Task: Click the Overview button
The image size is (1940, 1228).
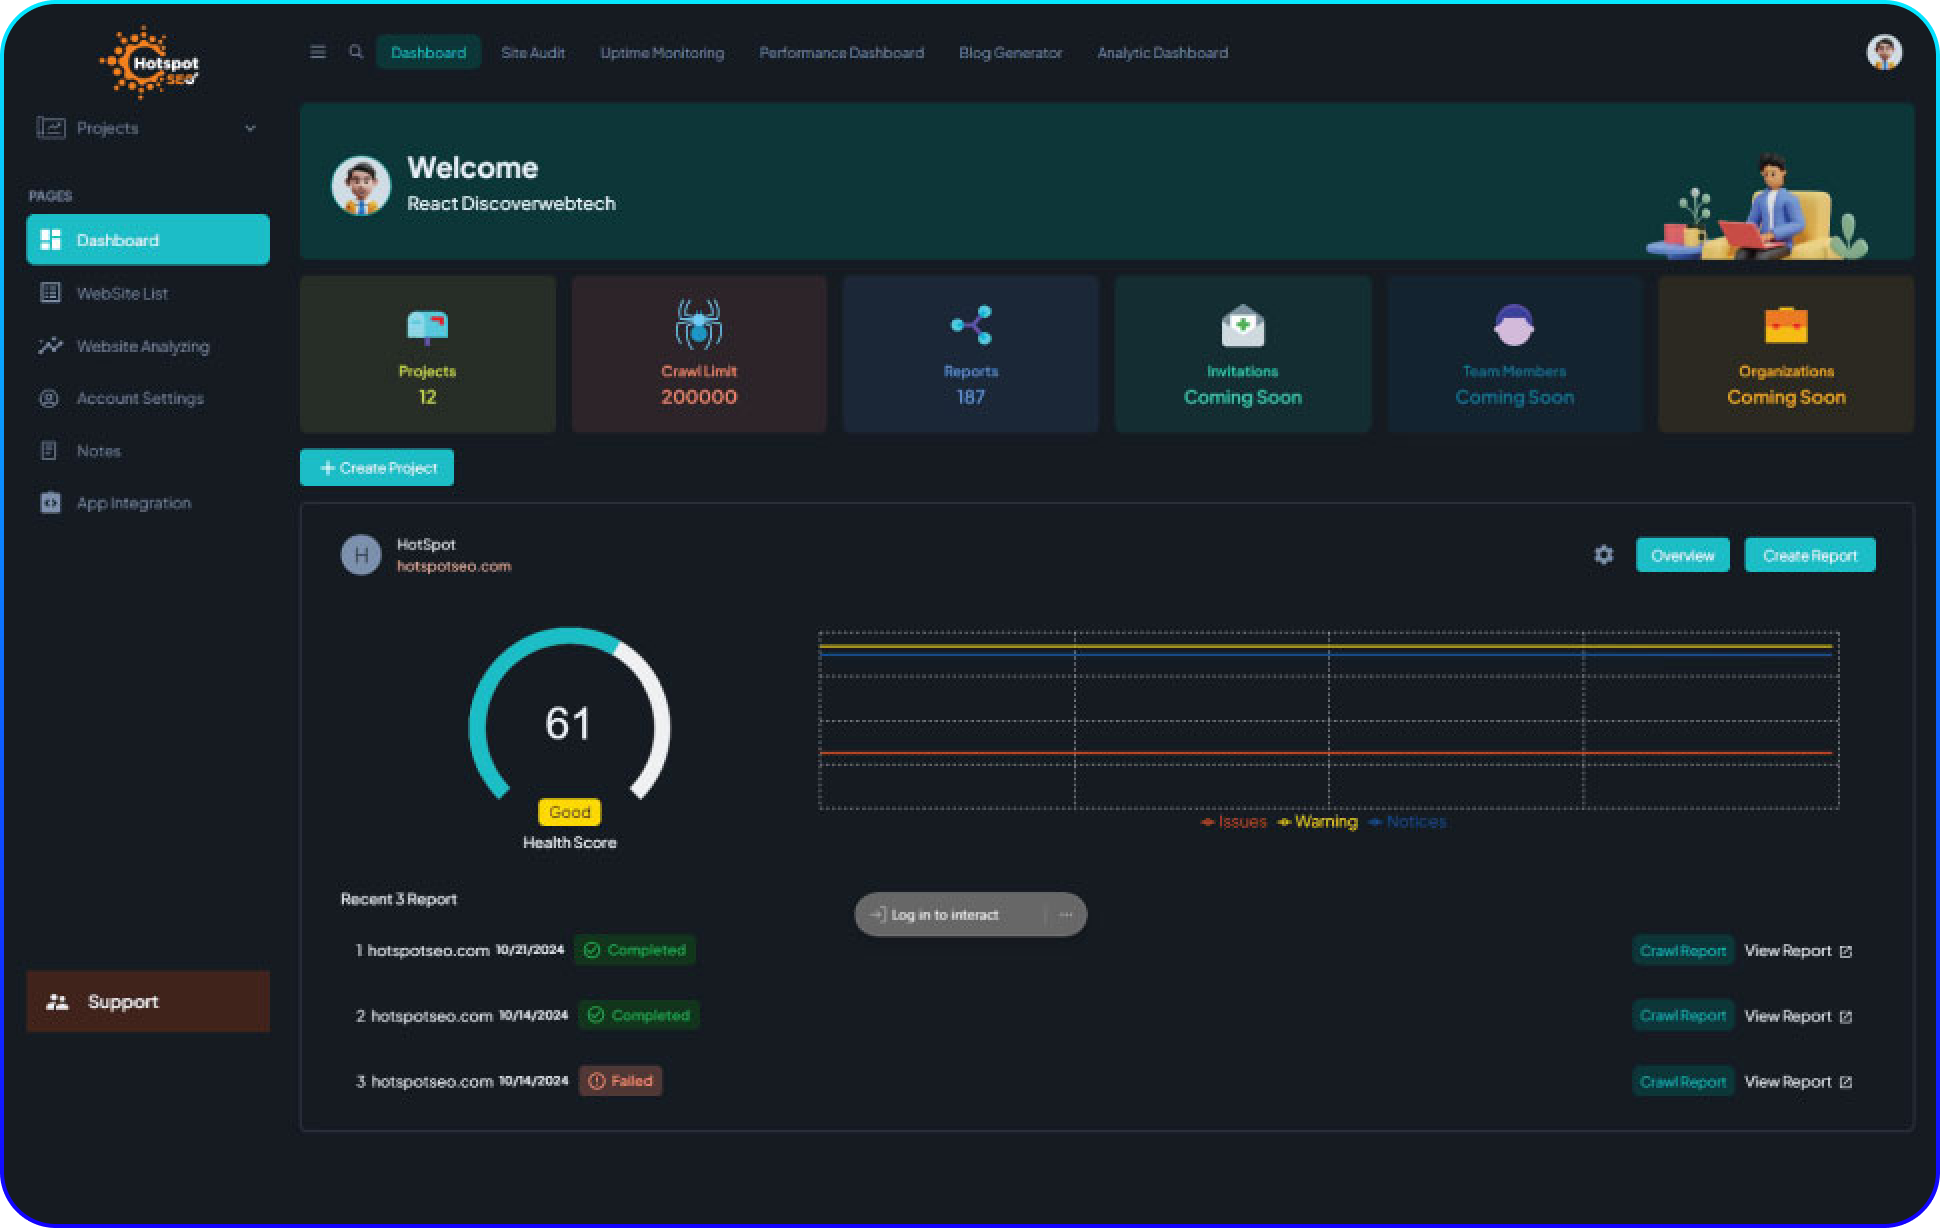Action: click(1682, 555)
